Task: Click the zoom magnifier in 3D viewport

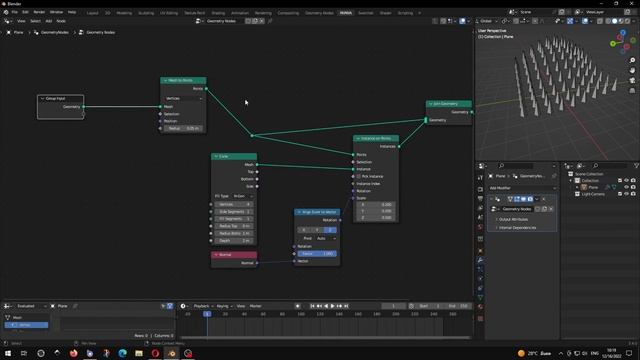Action: coord(632,60)
